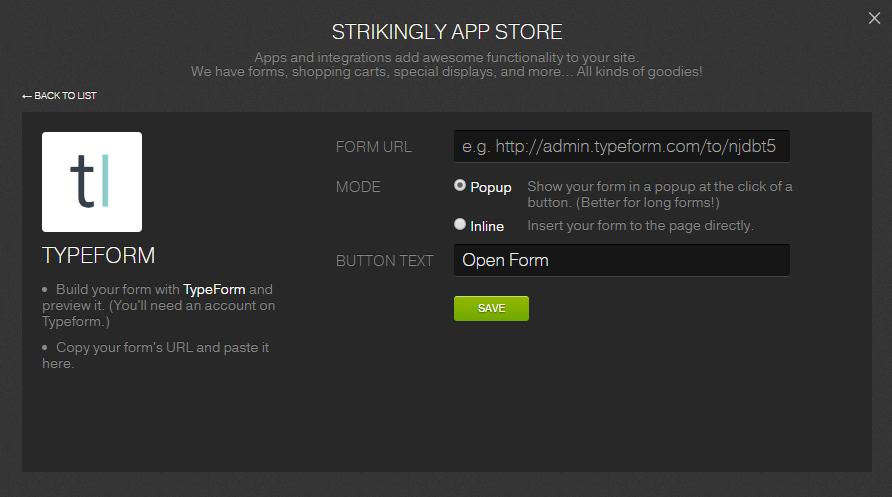Screen dimensions: 892x497
Task: Click the TYPEFORM app title
Action: coord(98,255)
